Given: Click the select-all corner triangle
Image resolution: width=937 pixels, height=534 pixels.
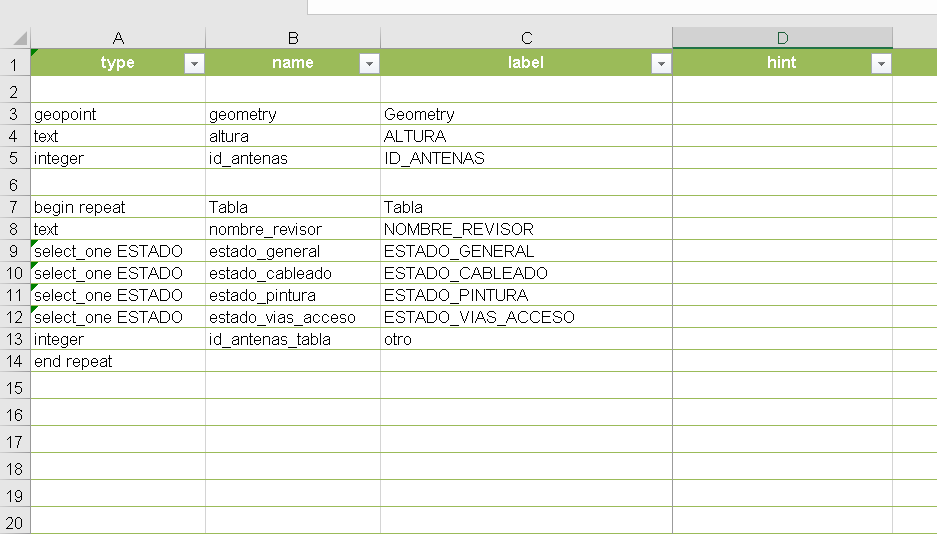Looking at the screenshot, I should coord(20,39).
